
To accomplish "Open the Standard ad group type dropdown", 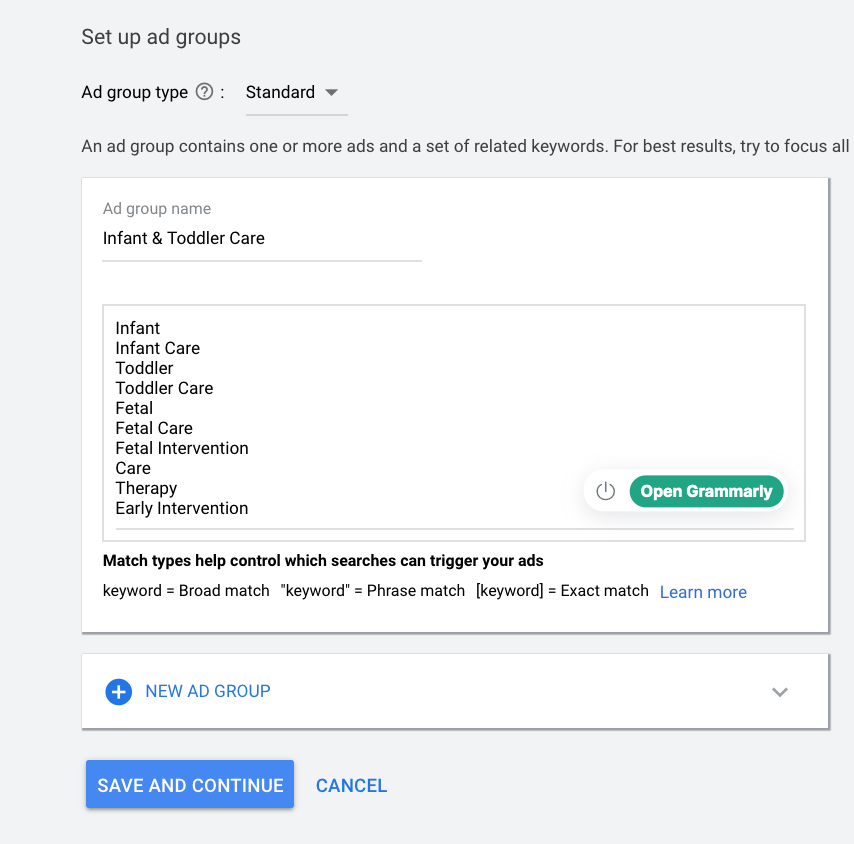I will (331, 92).
